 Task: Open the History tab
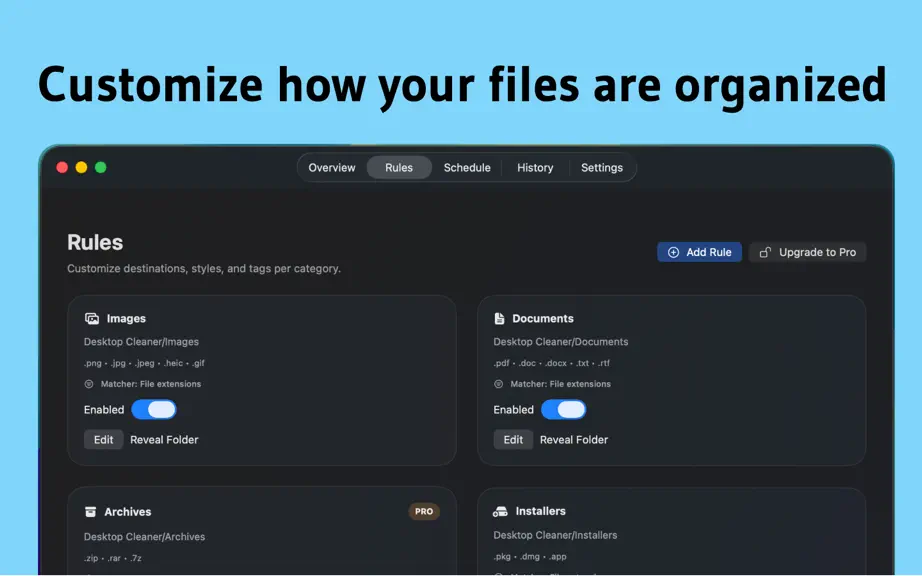pos(535,168)
